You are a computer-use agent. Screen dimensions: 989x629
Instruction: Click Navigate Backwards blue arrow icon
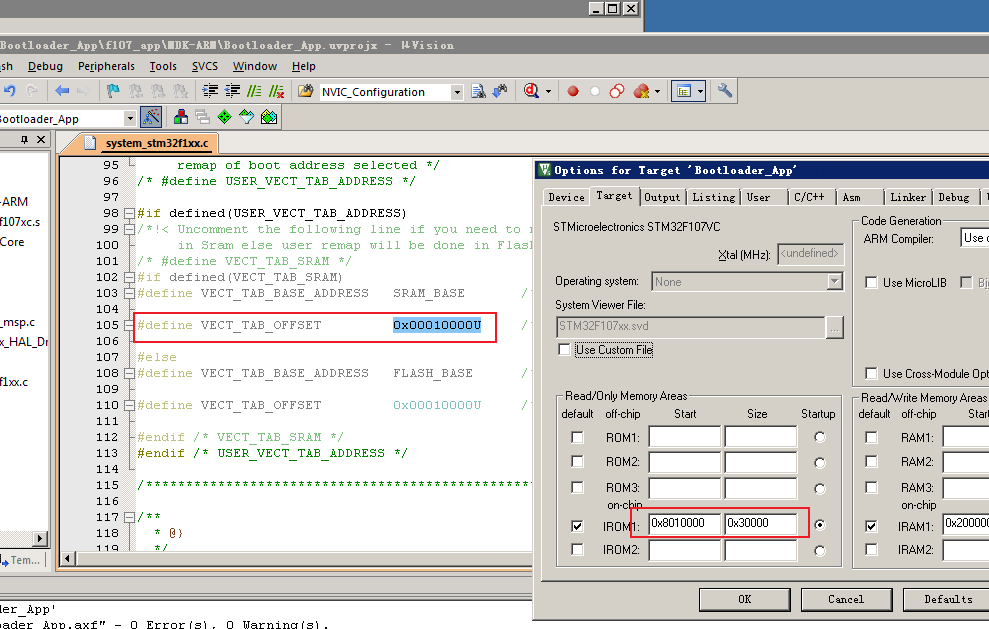click(x=62, y=91)
